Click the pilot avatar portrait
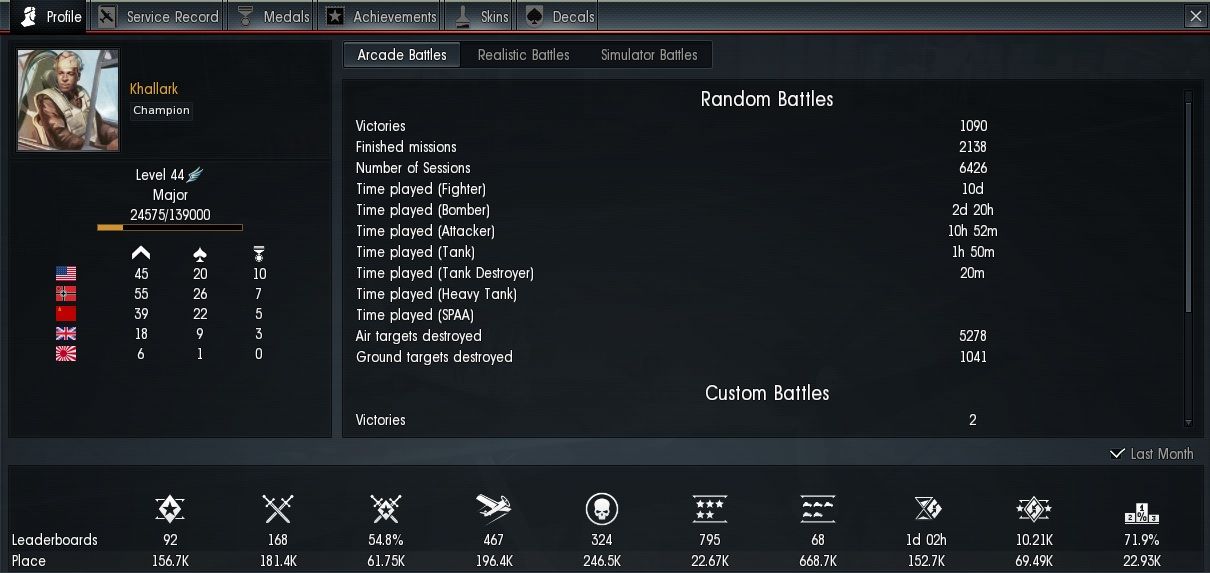The image size is (1210, 573). [x=68, y=100]
